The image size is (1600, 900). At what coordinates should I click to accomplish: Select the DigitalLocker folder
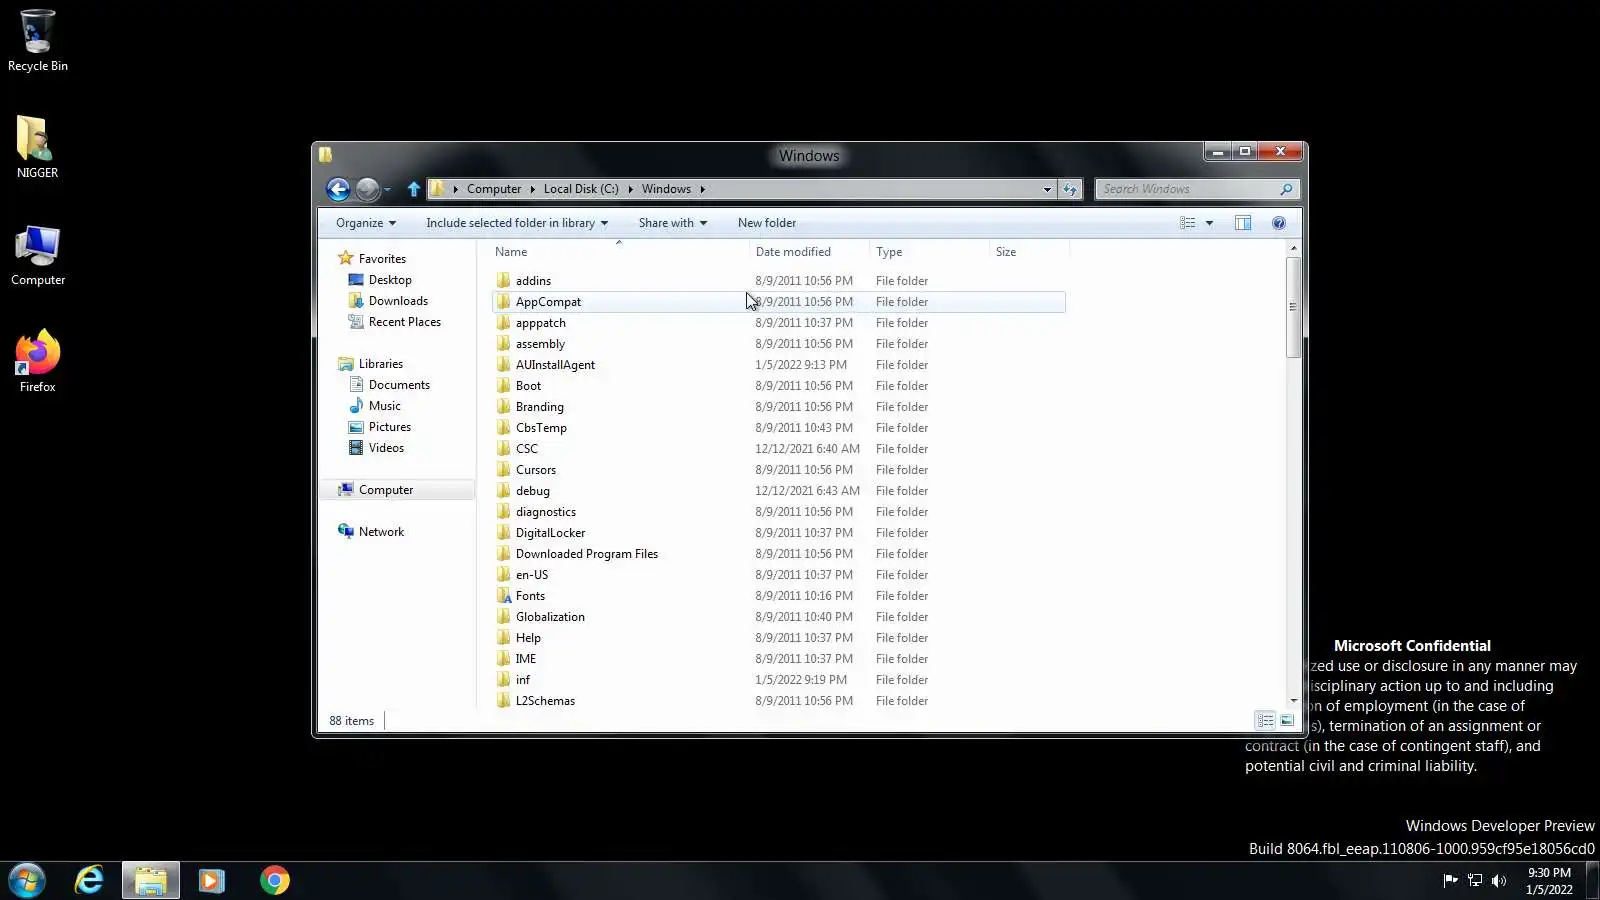779,533
